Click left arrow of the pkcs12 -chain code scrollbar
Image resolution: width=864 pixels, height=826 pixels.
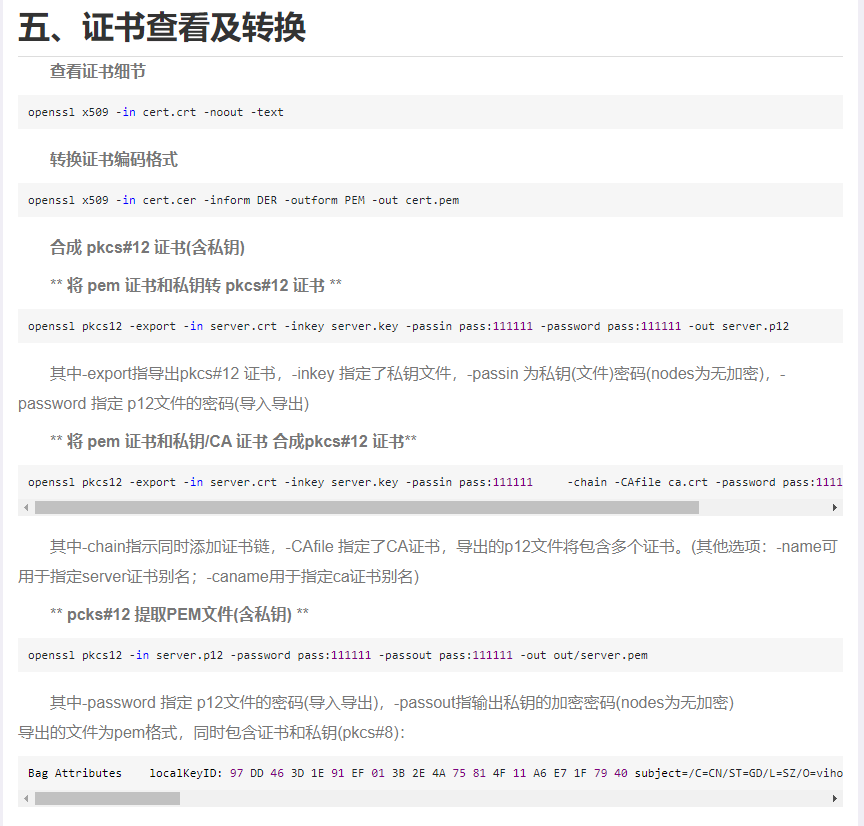26,508
